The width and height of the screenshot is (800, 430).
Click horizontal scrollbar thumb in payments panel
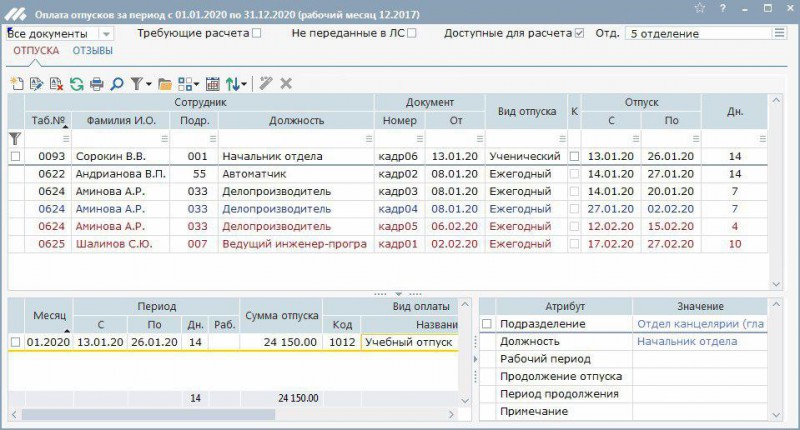(148, 414)
